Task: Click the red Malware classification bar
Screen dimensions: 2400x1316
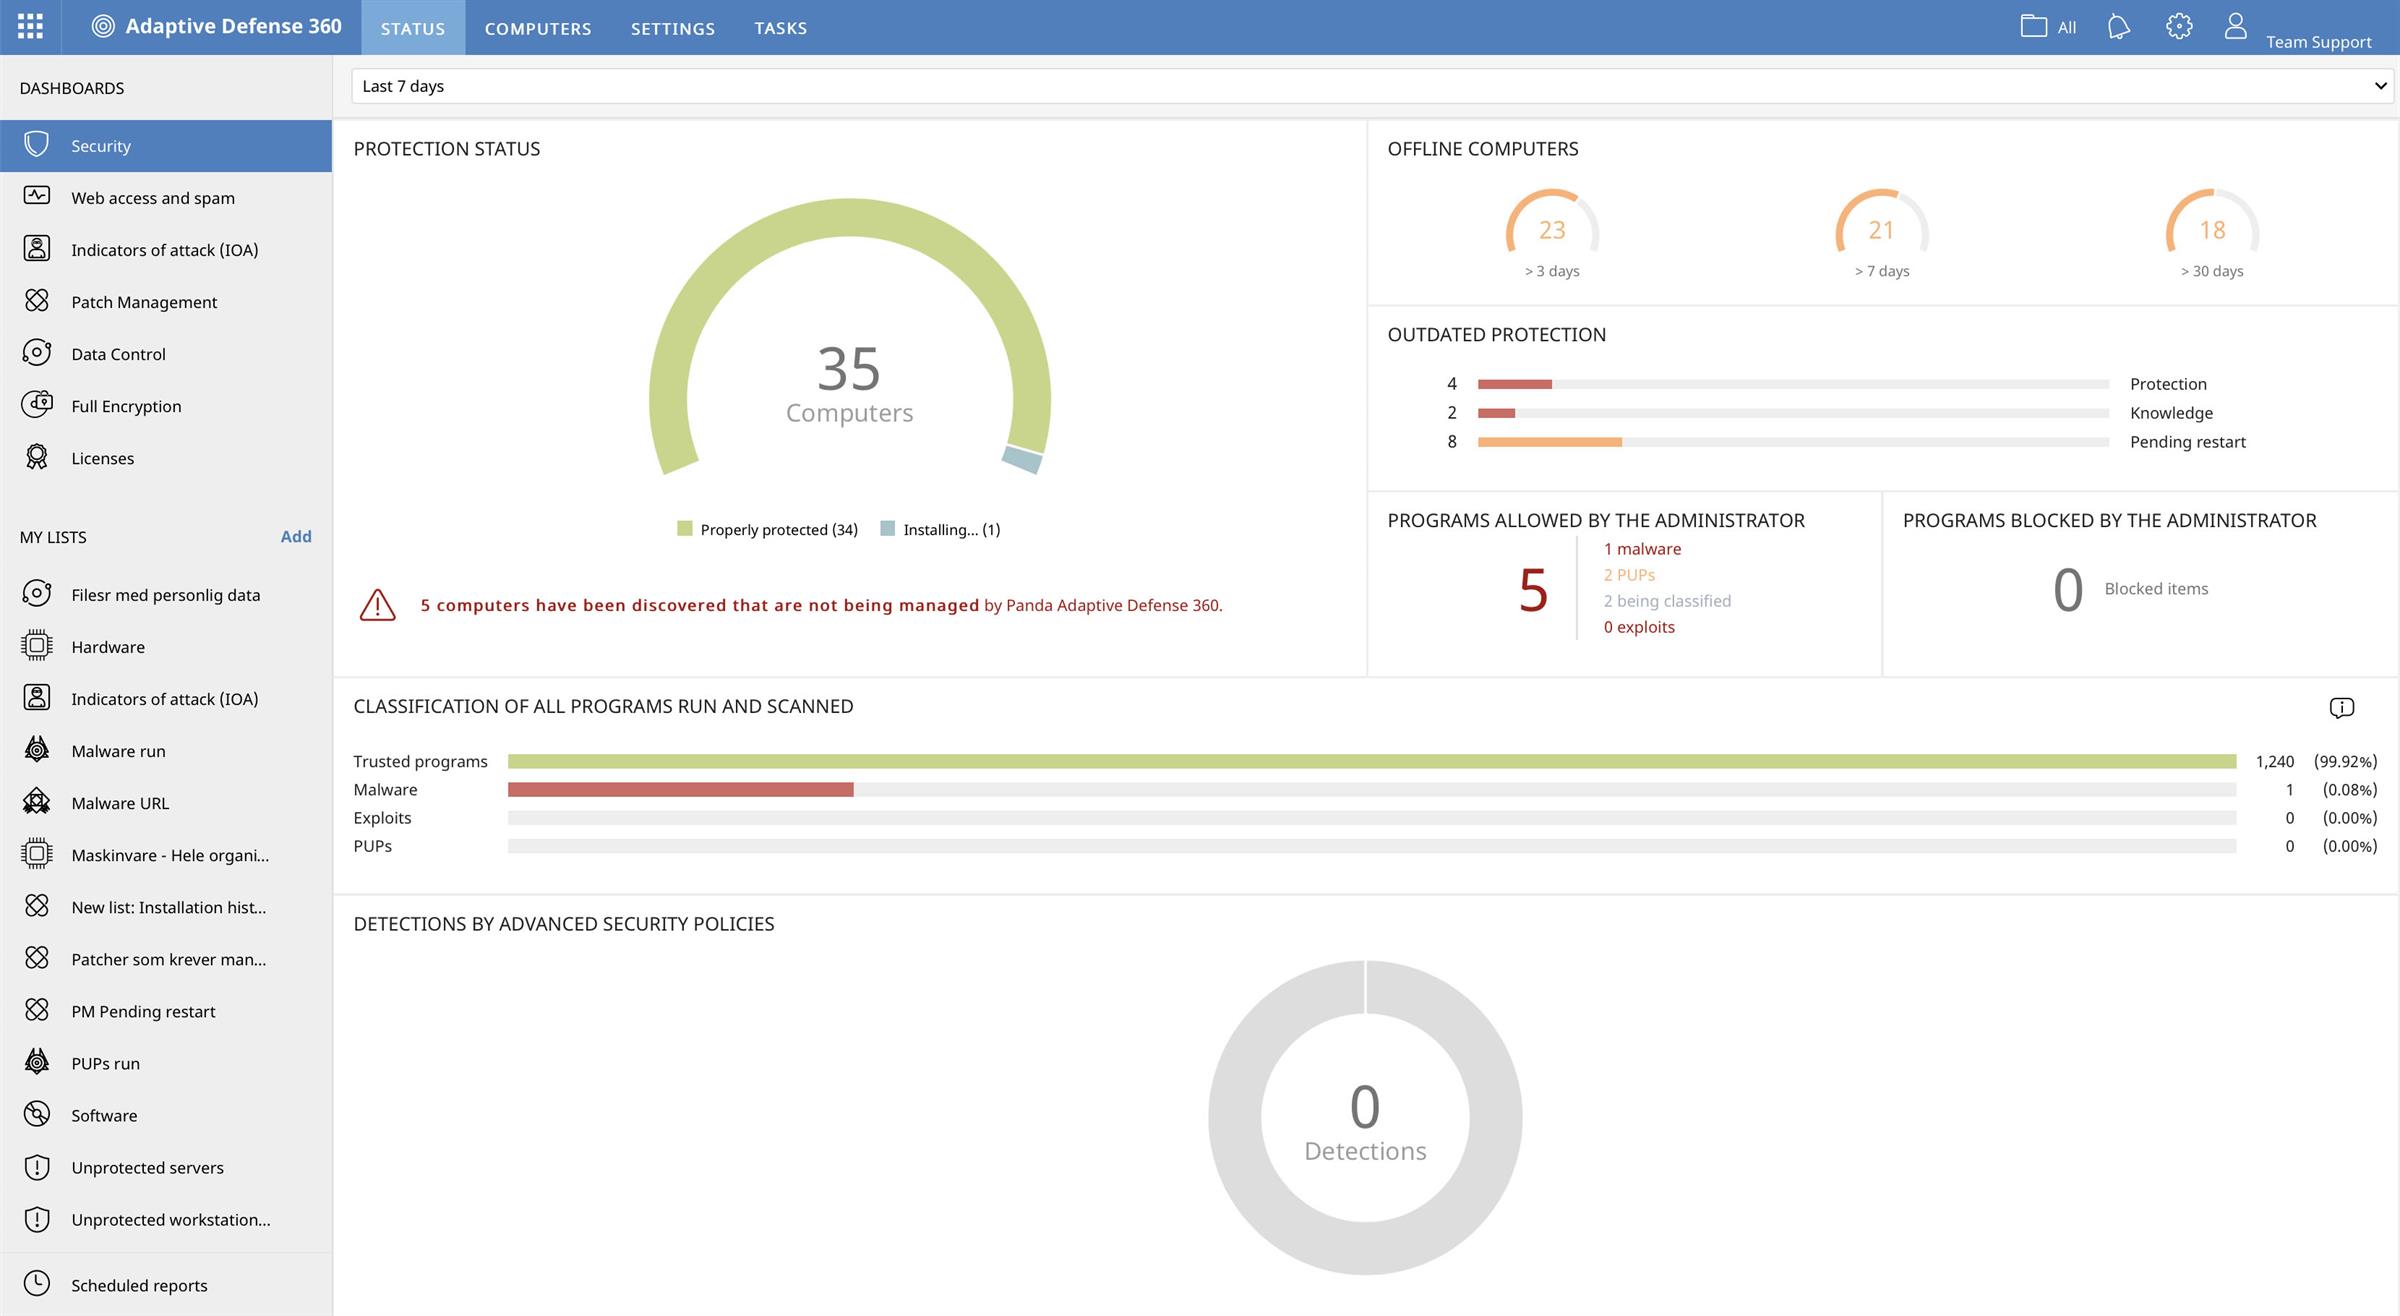Action: 680,790
